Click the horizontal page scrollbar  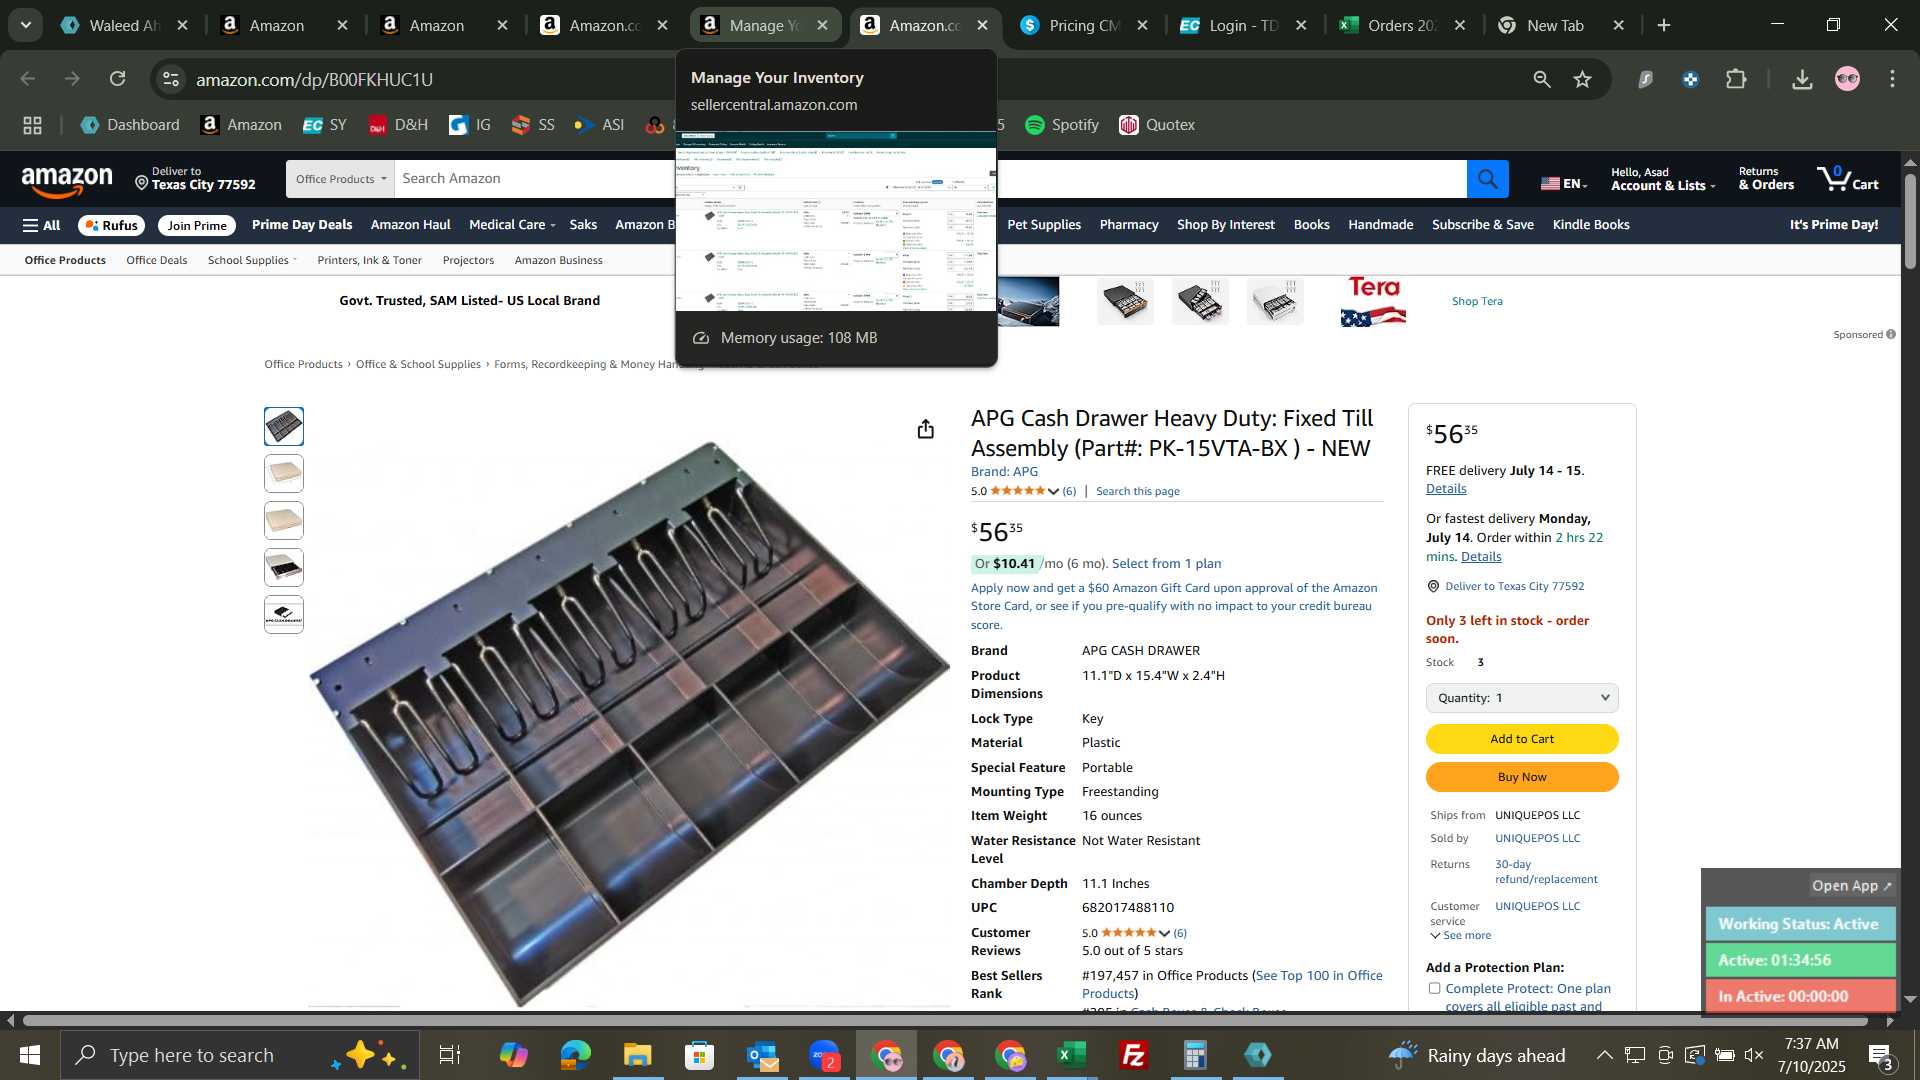click(x=945, y=1021)
